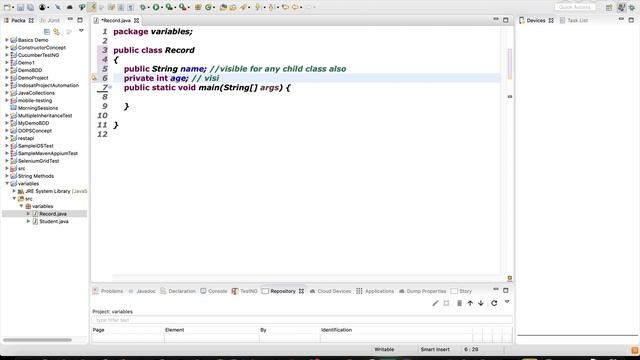
Task: Click the New file toolbar icon
Action: point(7,7)
